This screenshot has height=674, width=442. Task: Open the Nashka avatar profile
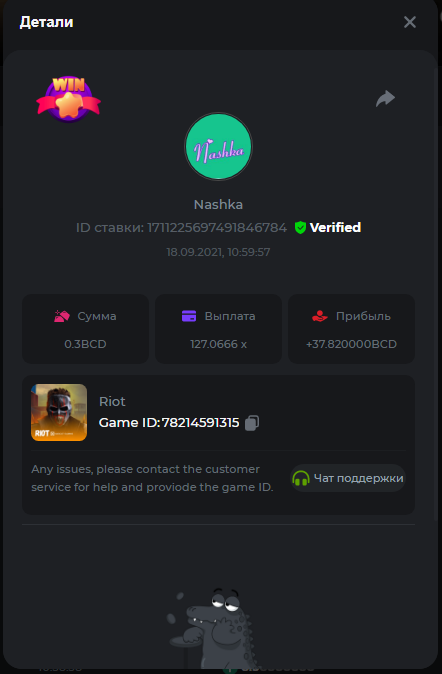(x=218, y=147)
